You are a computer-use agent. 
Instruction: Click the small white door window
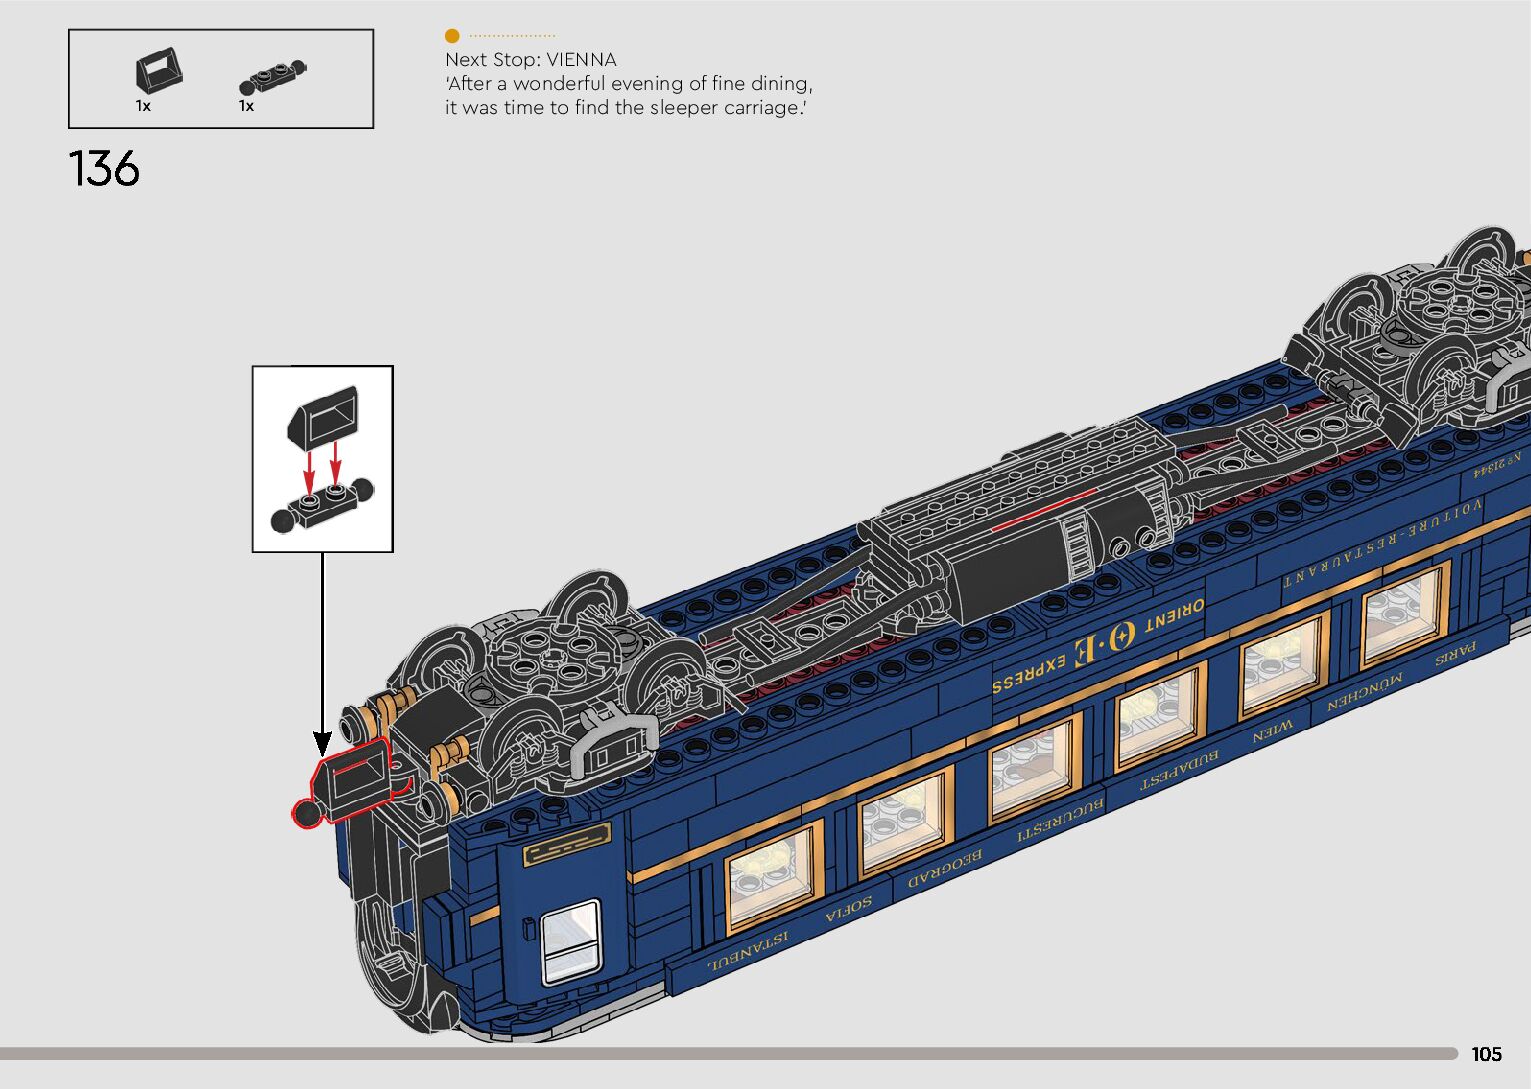(x=570, y=939)
